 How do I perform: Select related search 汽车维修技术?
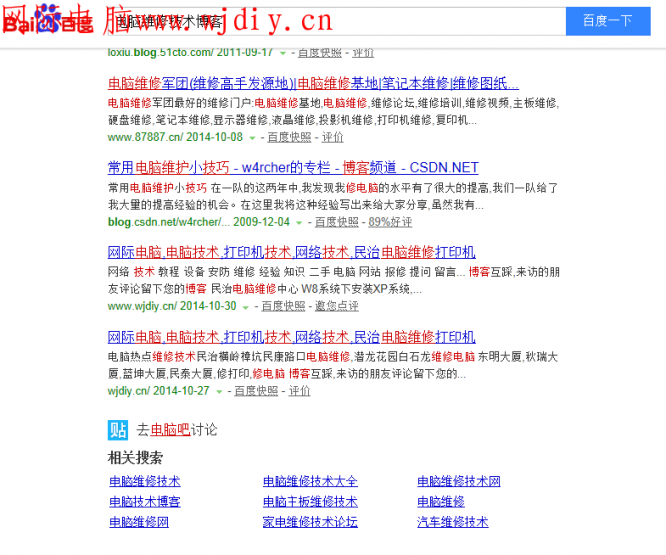click(x=452, y=521)
